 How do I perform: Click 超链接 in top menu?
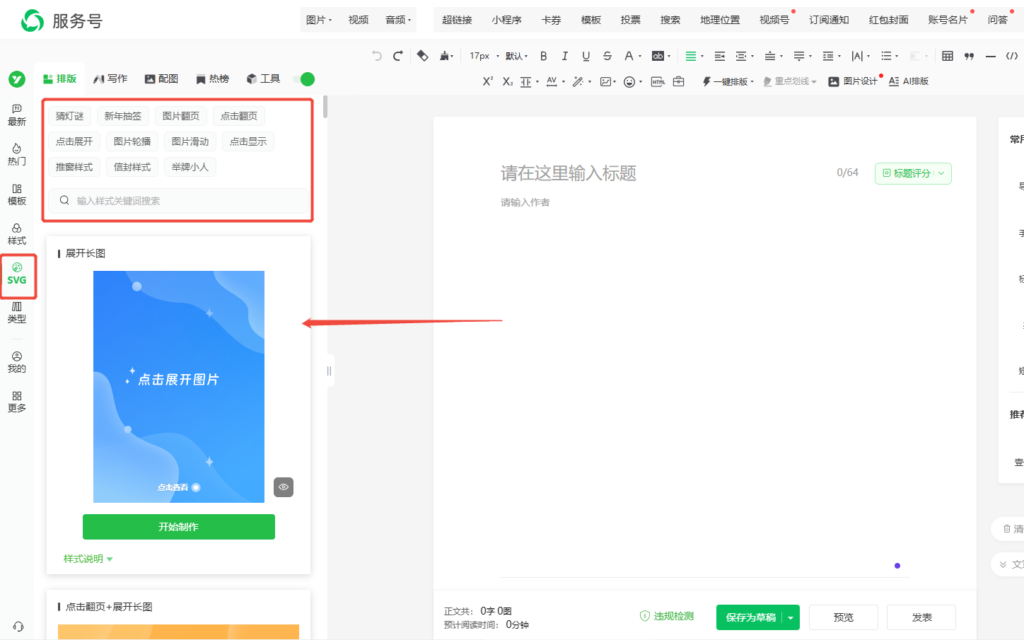456,20
